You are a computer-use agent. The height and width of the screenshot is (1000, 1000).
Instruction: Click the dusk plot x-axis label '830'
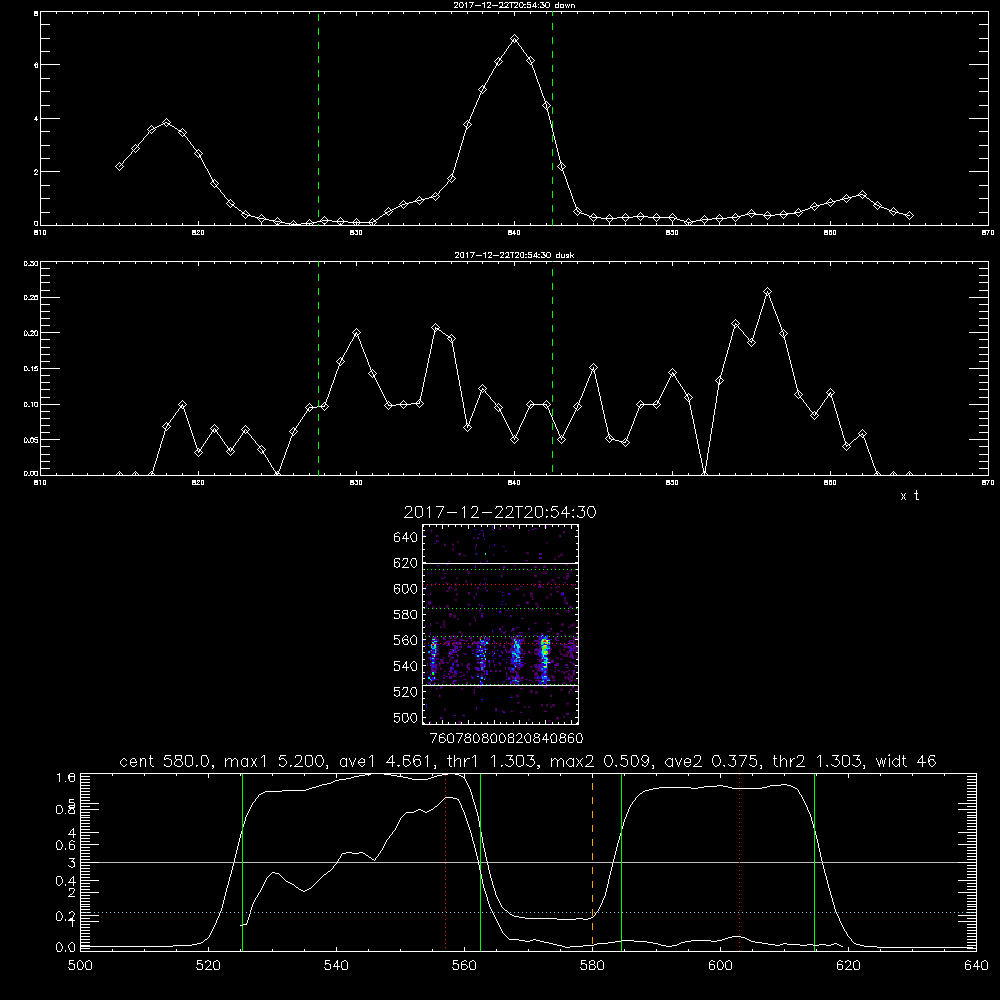tap(357, 483)
